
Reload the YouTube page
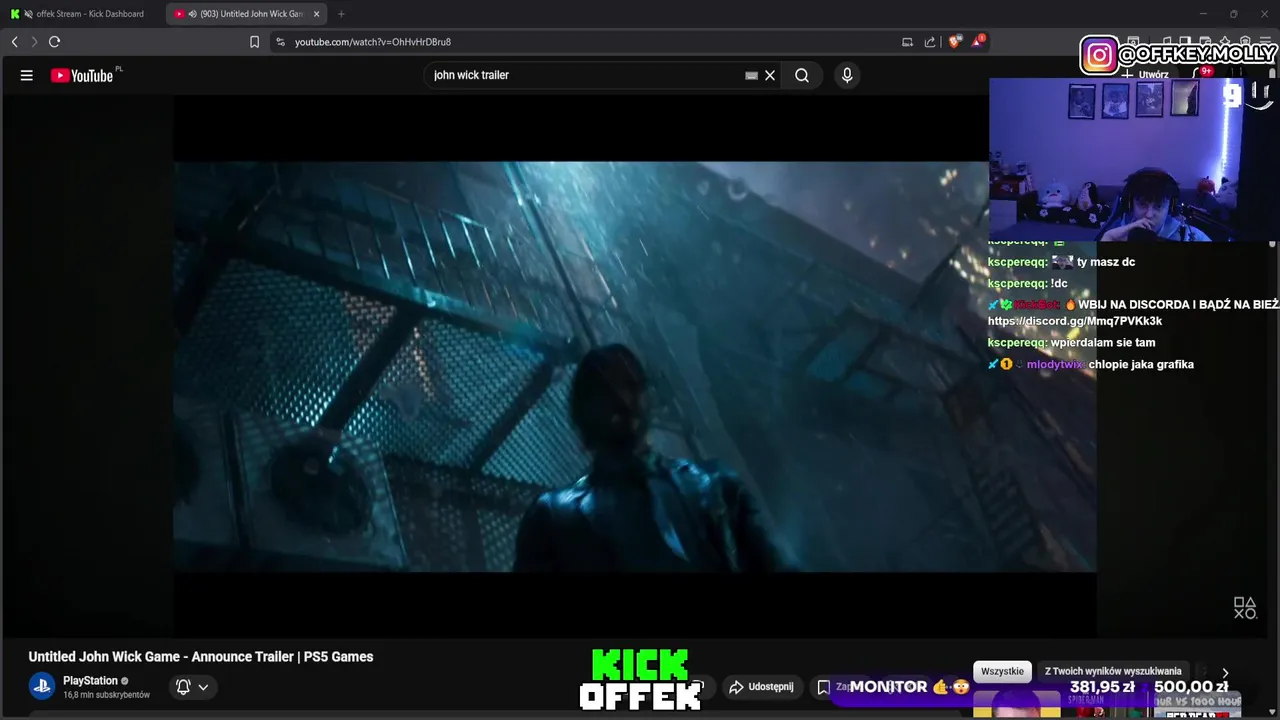(x=54, y=42)
